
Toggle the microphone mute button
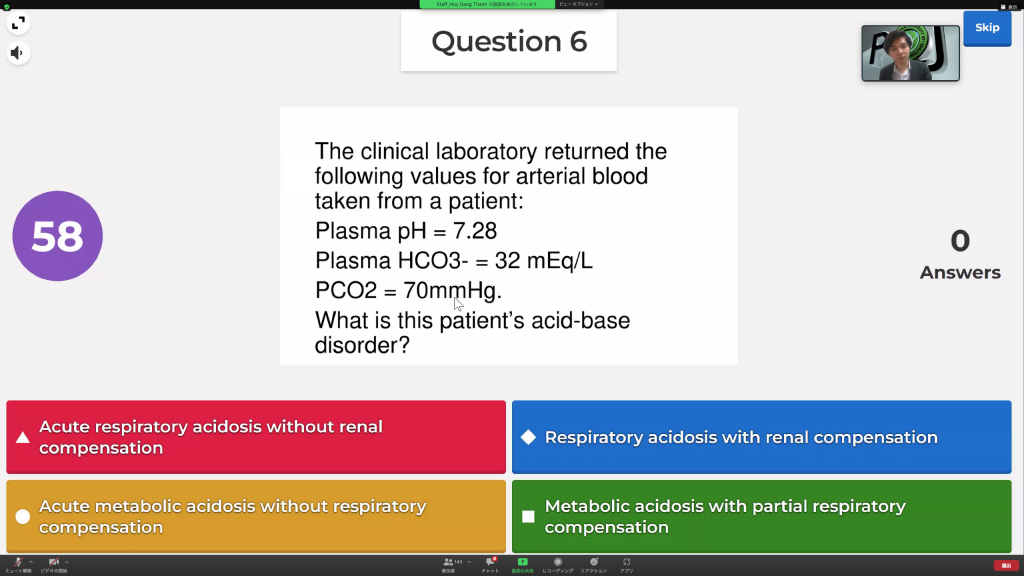[x=18, y=563]
